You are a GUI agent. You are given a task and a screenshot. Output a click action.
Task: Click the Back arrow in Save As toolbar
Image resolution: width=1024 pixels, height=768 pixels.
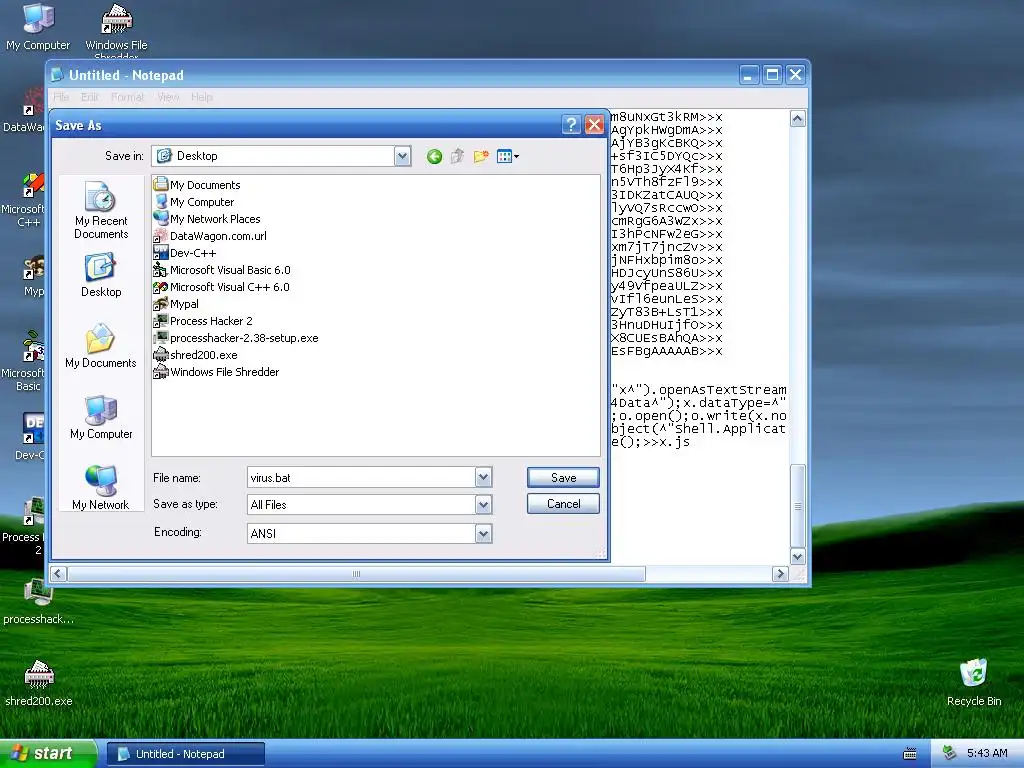pos(434,156)
